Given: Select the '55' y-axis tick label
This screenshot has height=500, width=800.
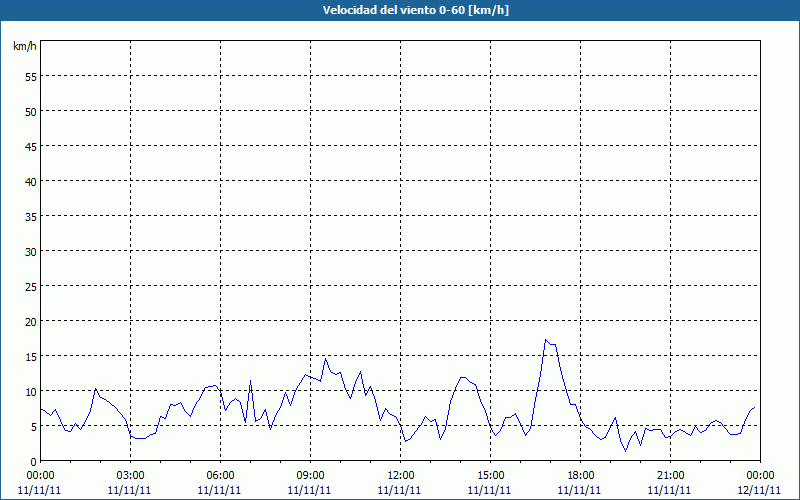Looking at the screenshot, I should pyautogui.click(x=31, y=76).
